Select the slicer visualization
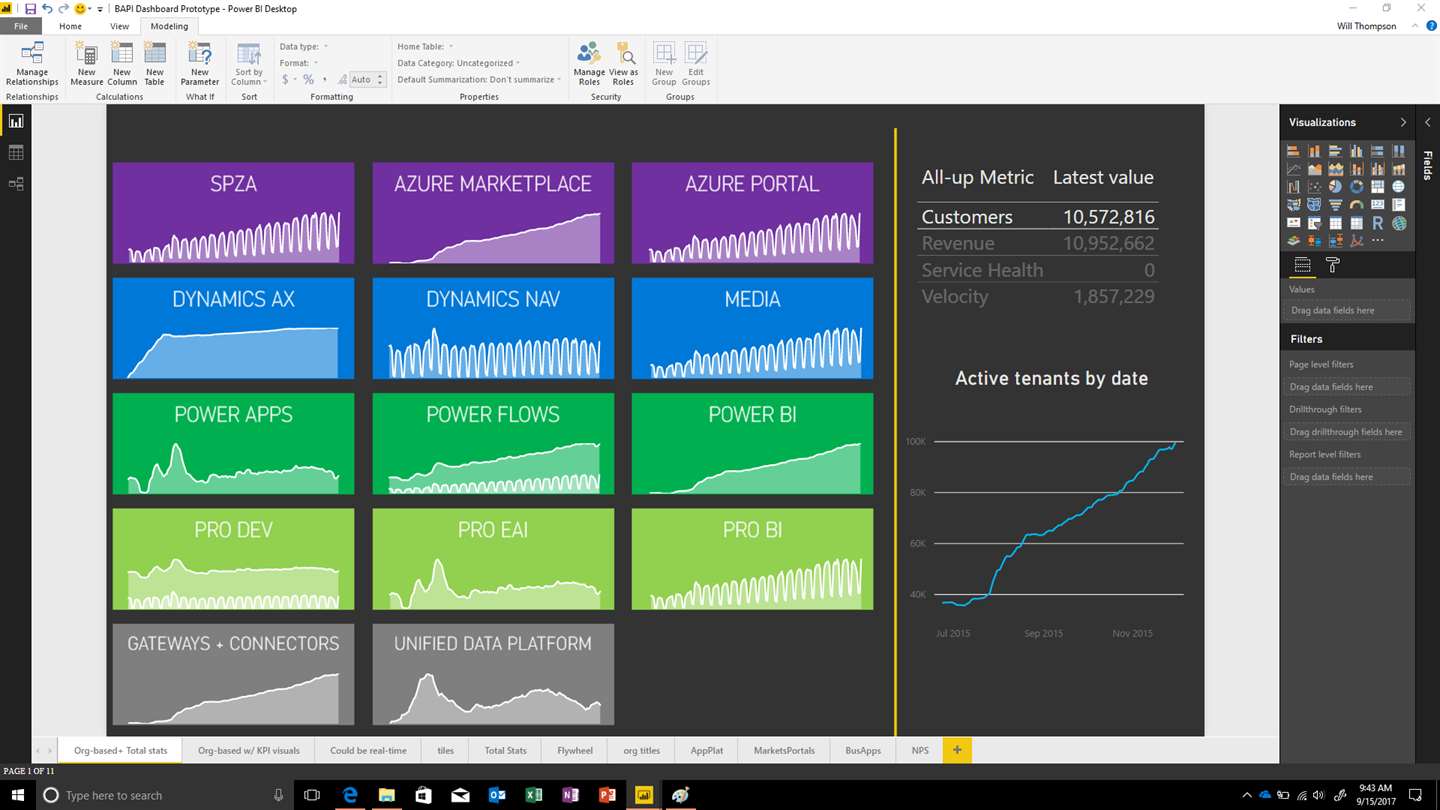 tap(1315, 223)
